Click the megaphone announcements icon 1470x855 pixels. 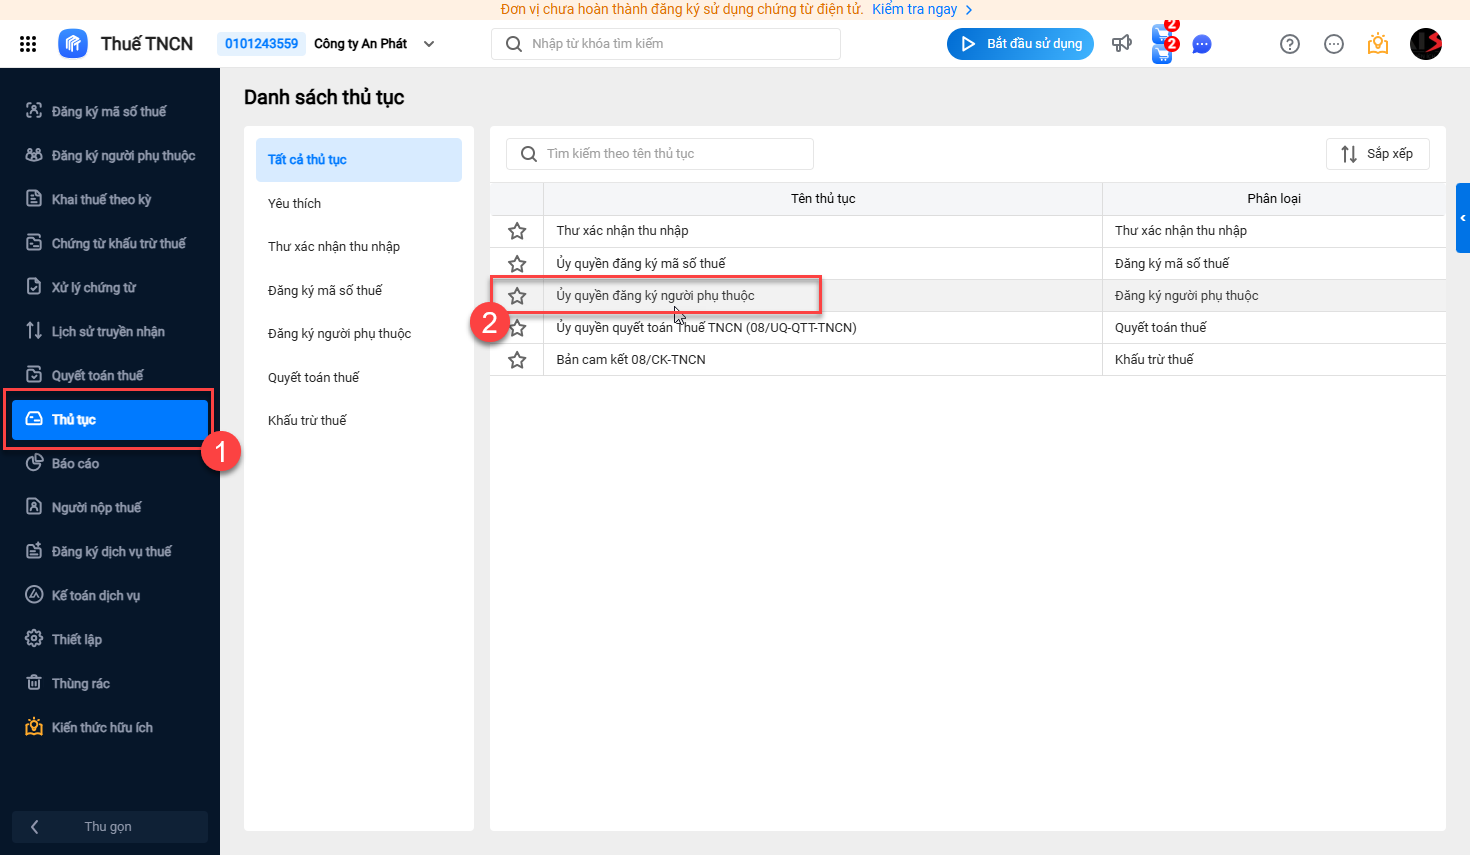(1122, 44)
